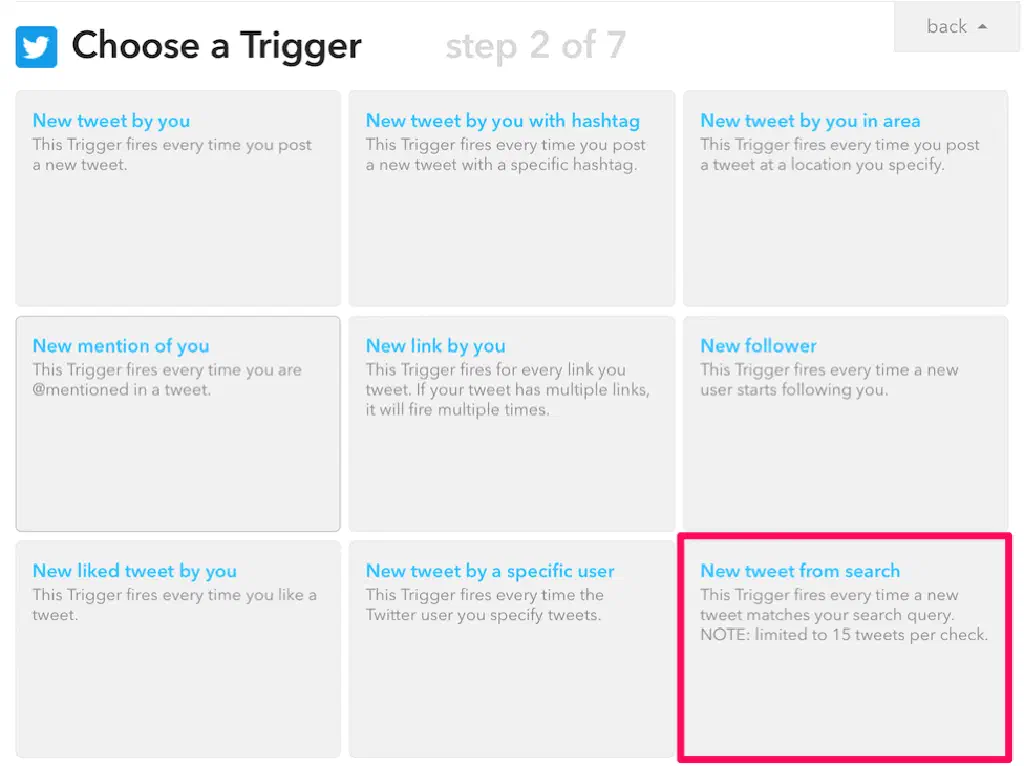Click the "Choose a Trigger" heading
Viewport: 1024px width, 766px height.
point(216,46)
